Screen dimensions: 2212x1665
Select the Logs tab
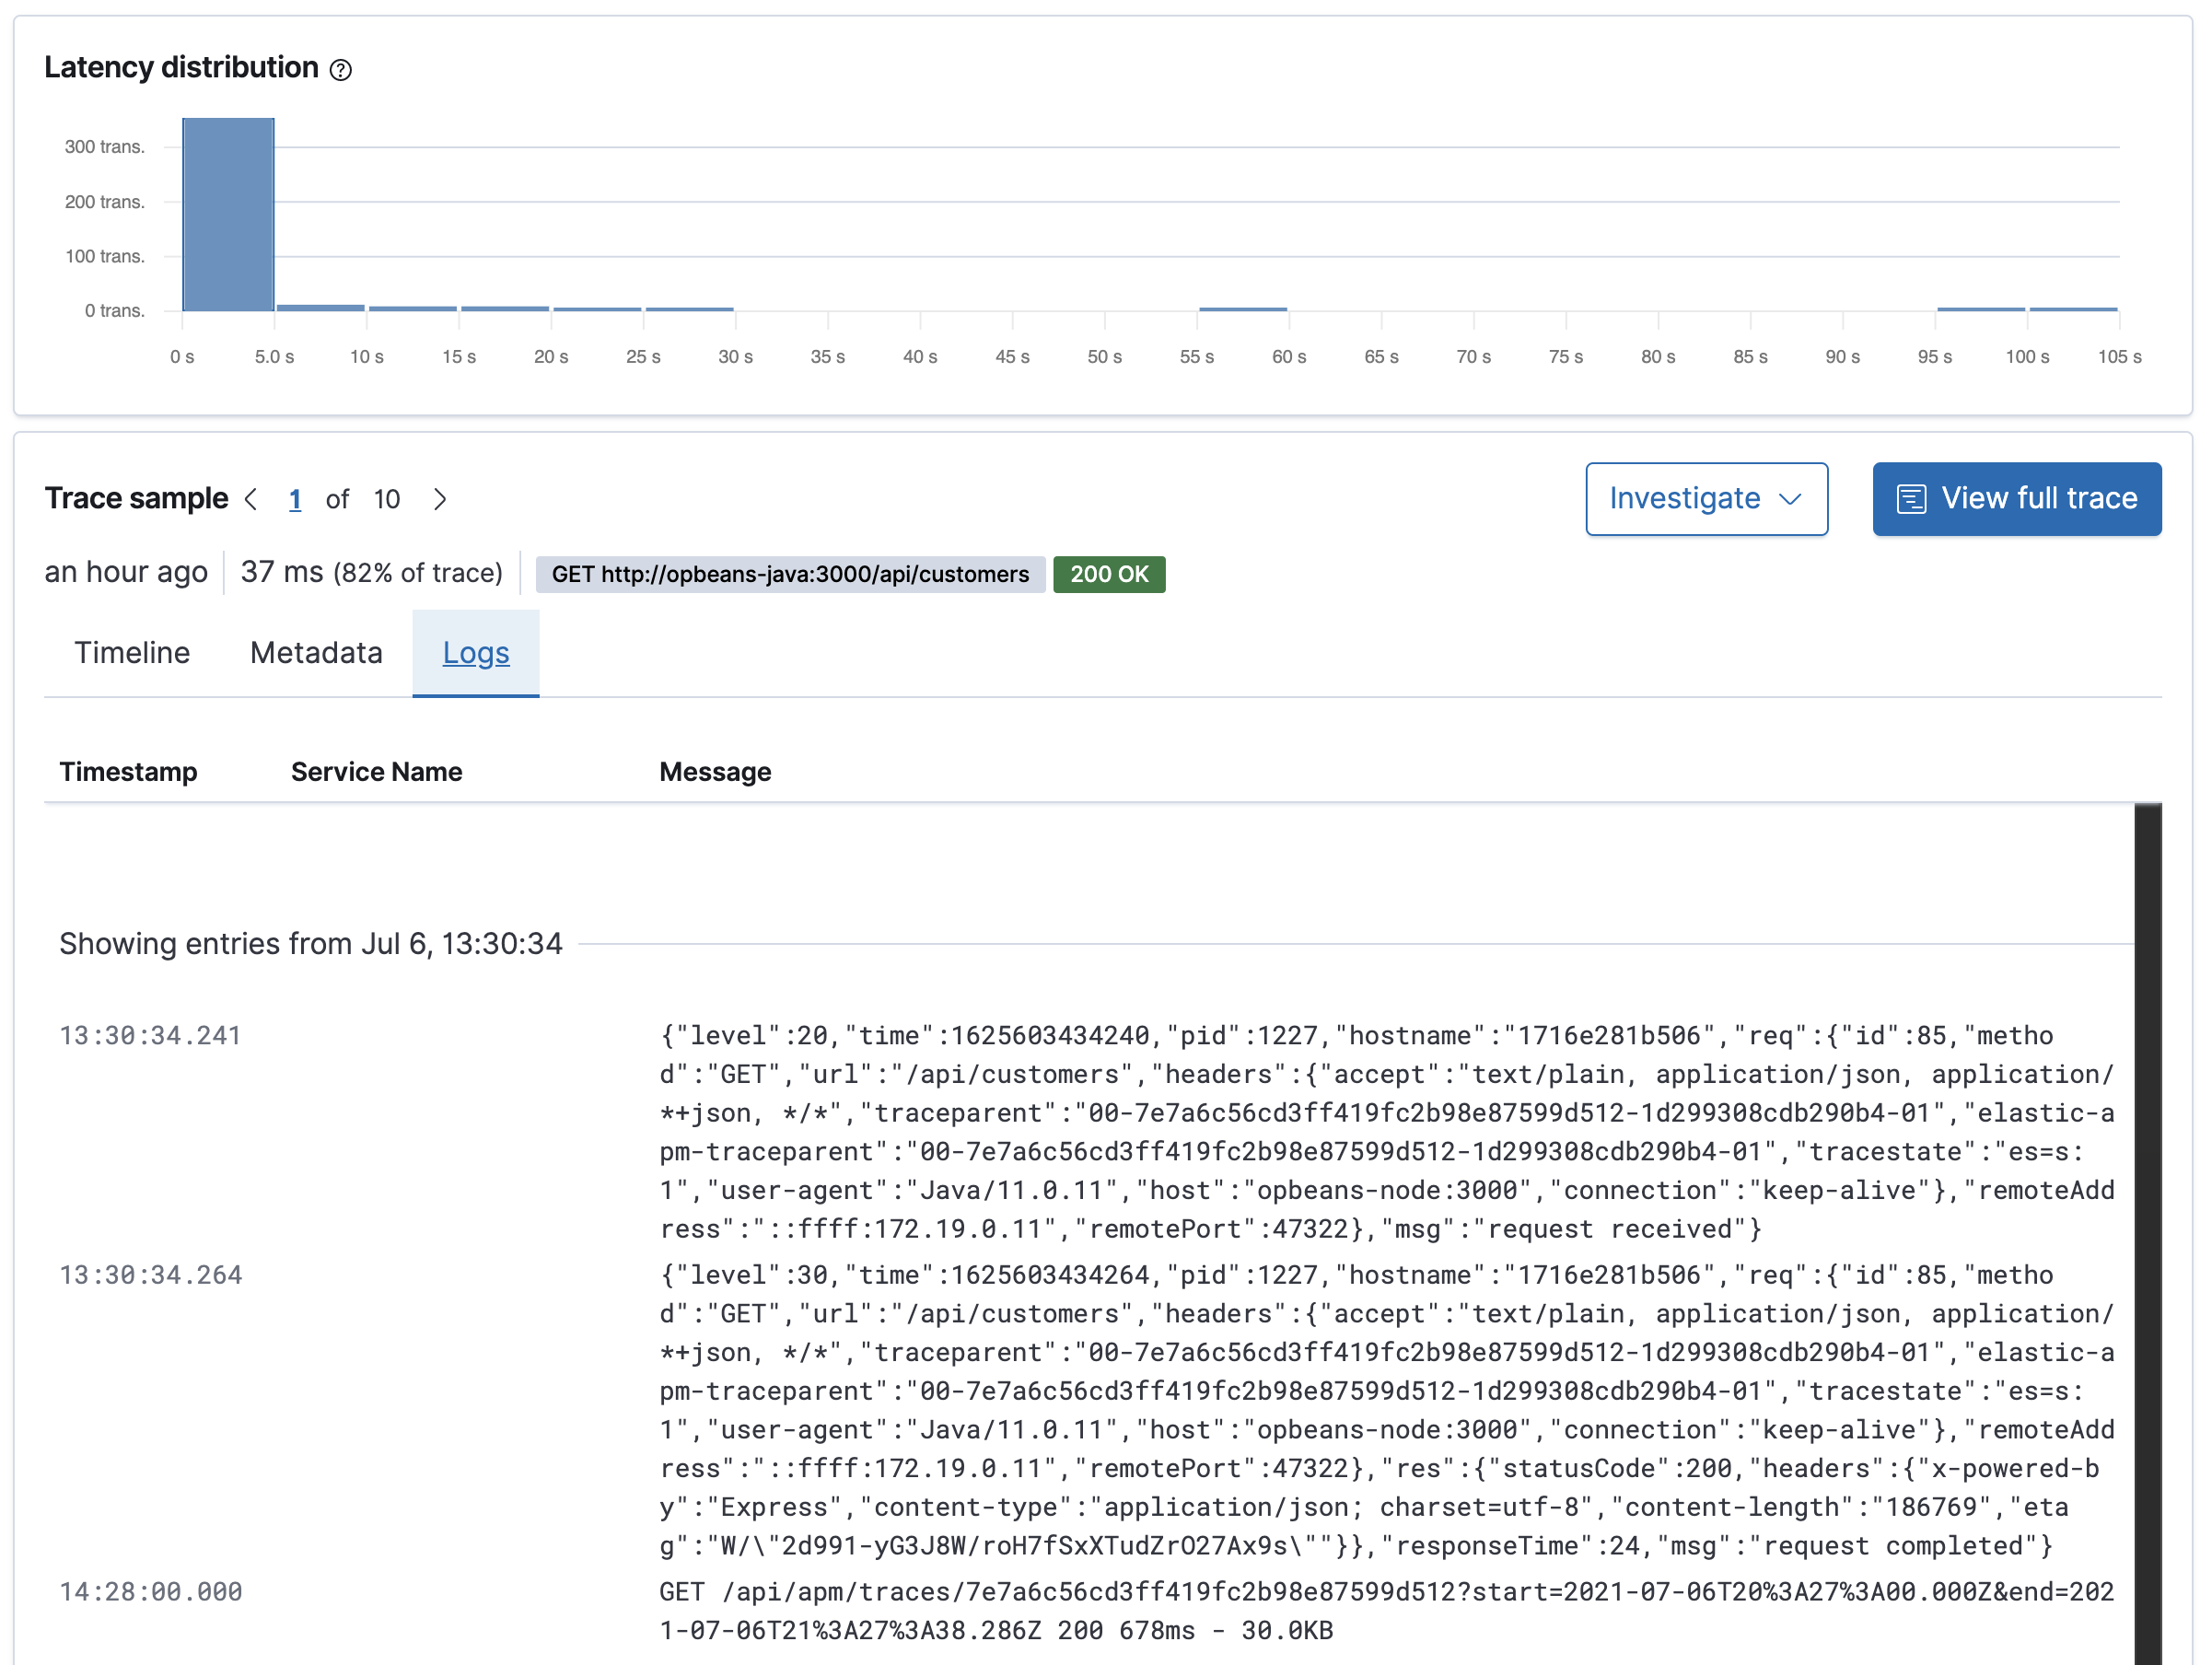(x=476, y=653)
